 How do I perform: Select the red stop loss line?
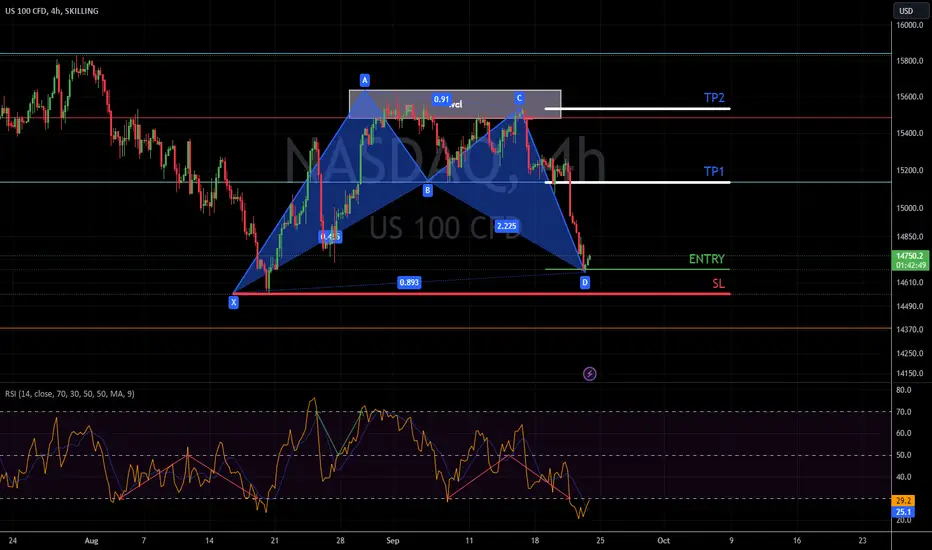tap(481, 294)
